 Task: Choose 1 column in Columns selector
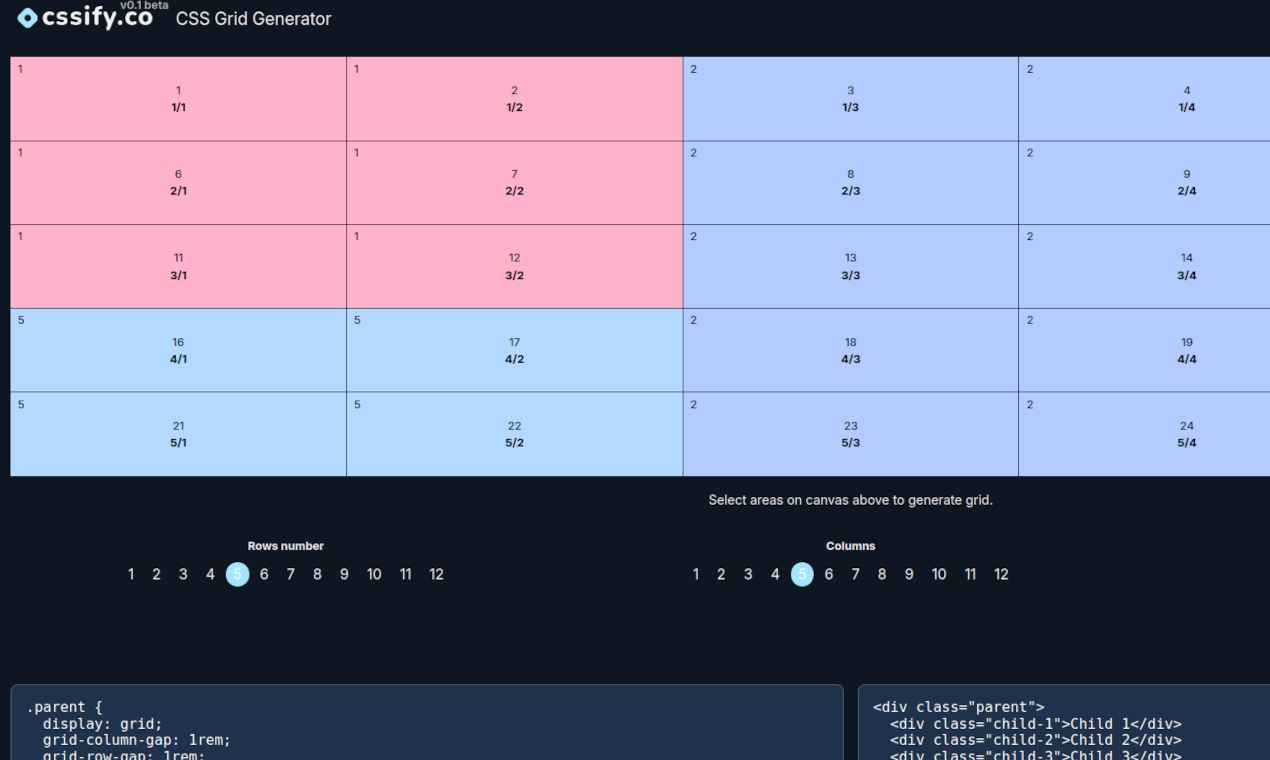click(x=695, y=574)
